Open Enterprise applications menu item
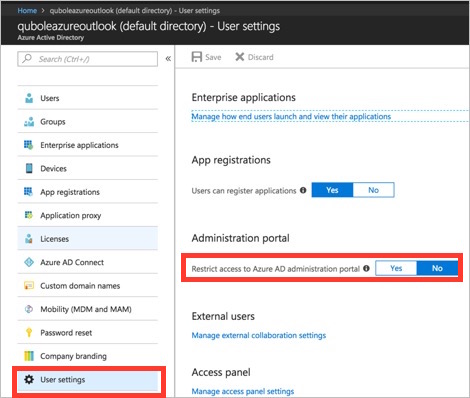This screenshot has height=398, width=470. 88,145
